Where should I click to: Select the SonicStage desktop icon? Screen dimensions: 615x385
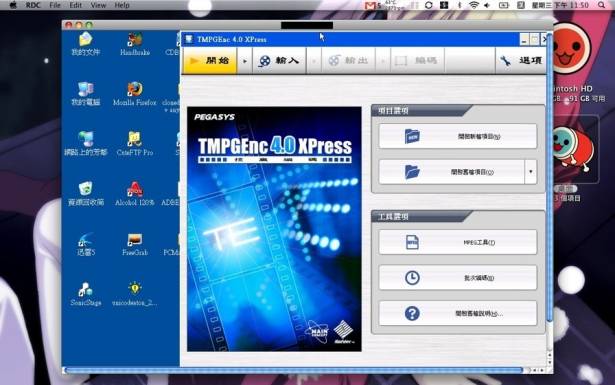pos(86,294)
